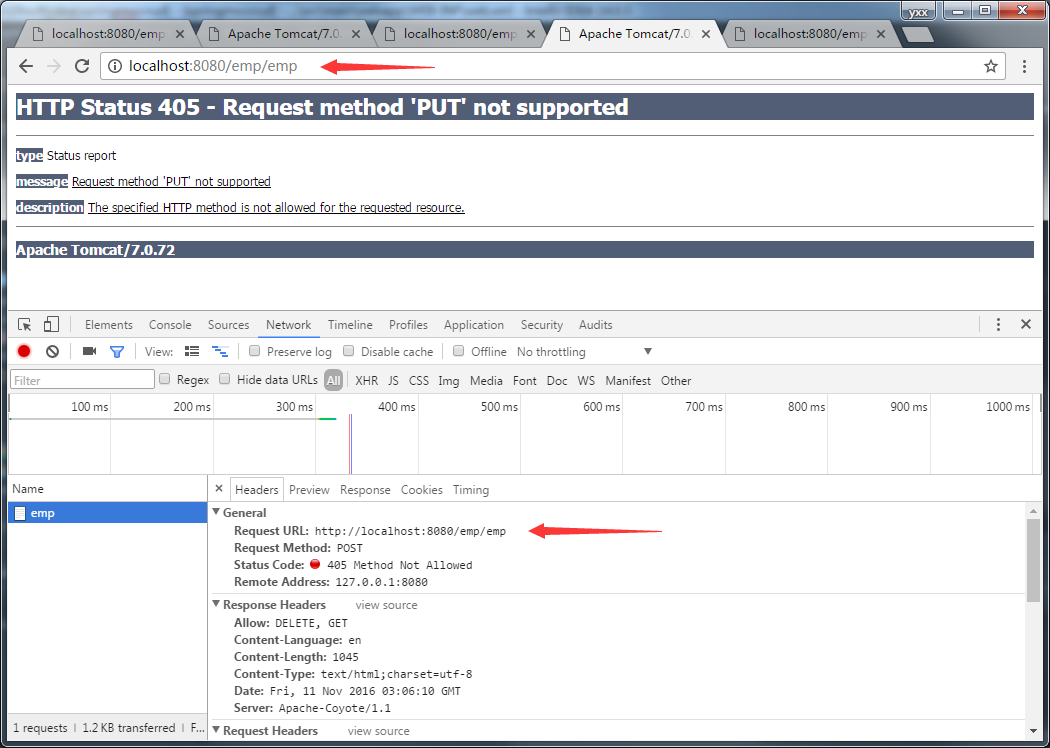Click the yxx profile button

click(x=917, y=11)
